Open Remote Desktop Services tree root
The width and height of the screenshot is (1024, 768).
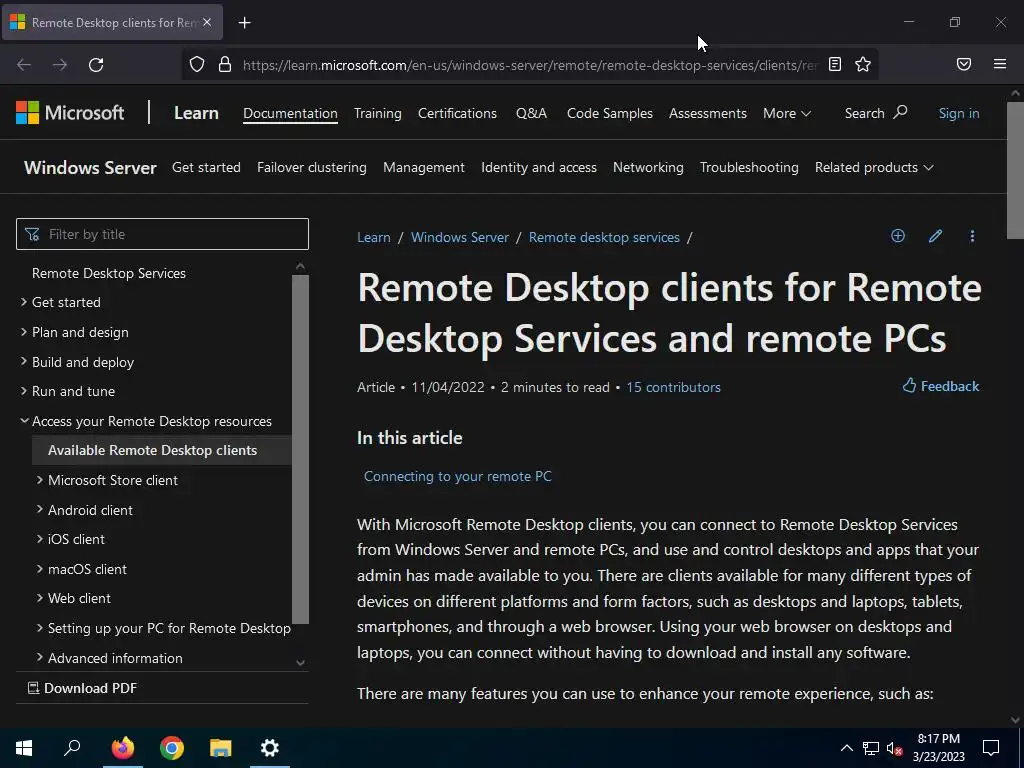click(x=109, y=273)
